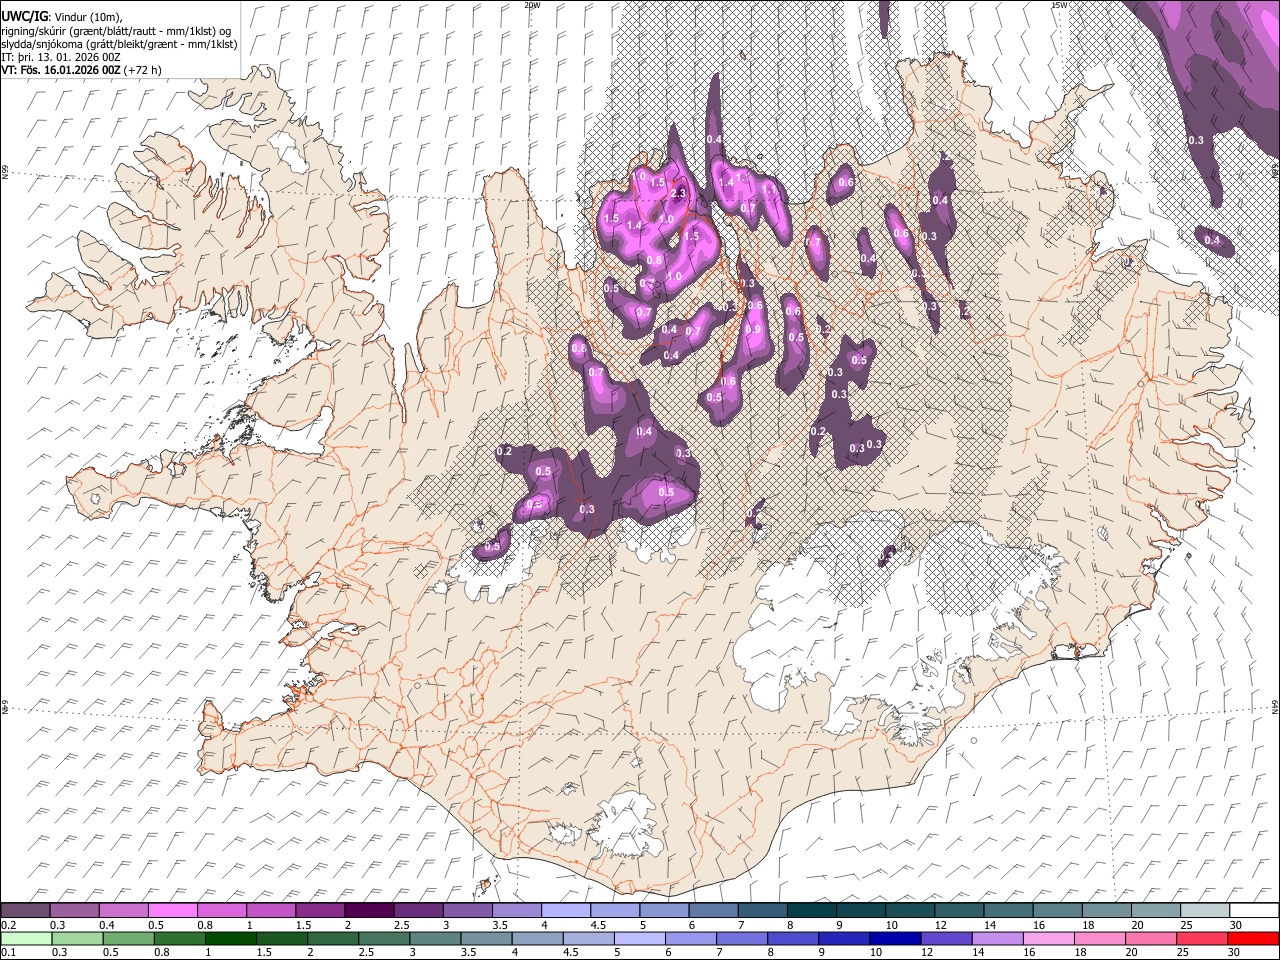Click the 'slydda/snjókoma' legend description line

click(x=119, y=44)
